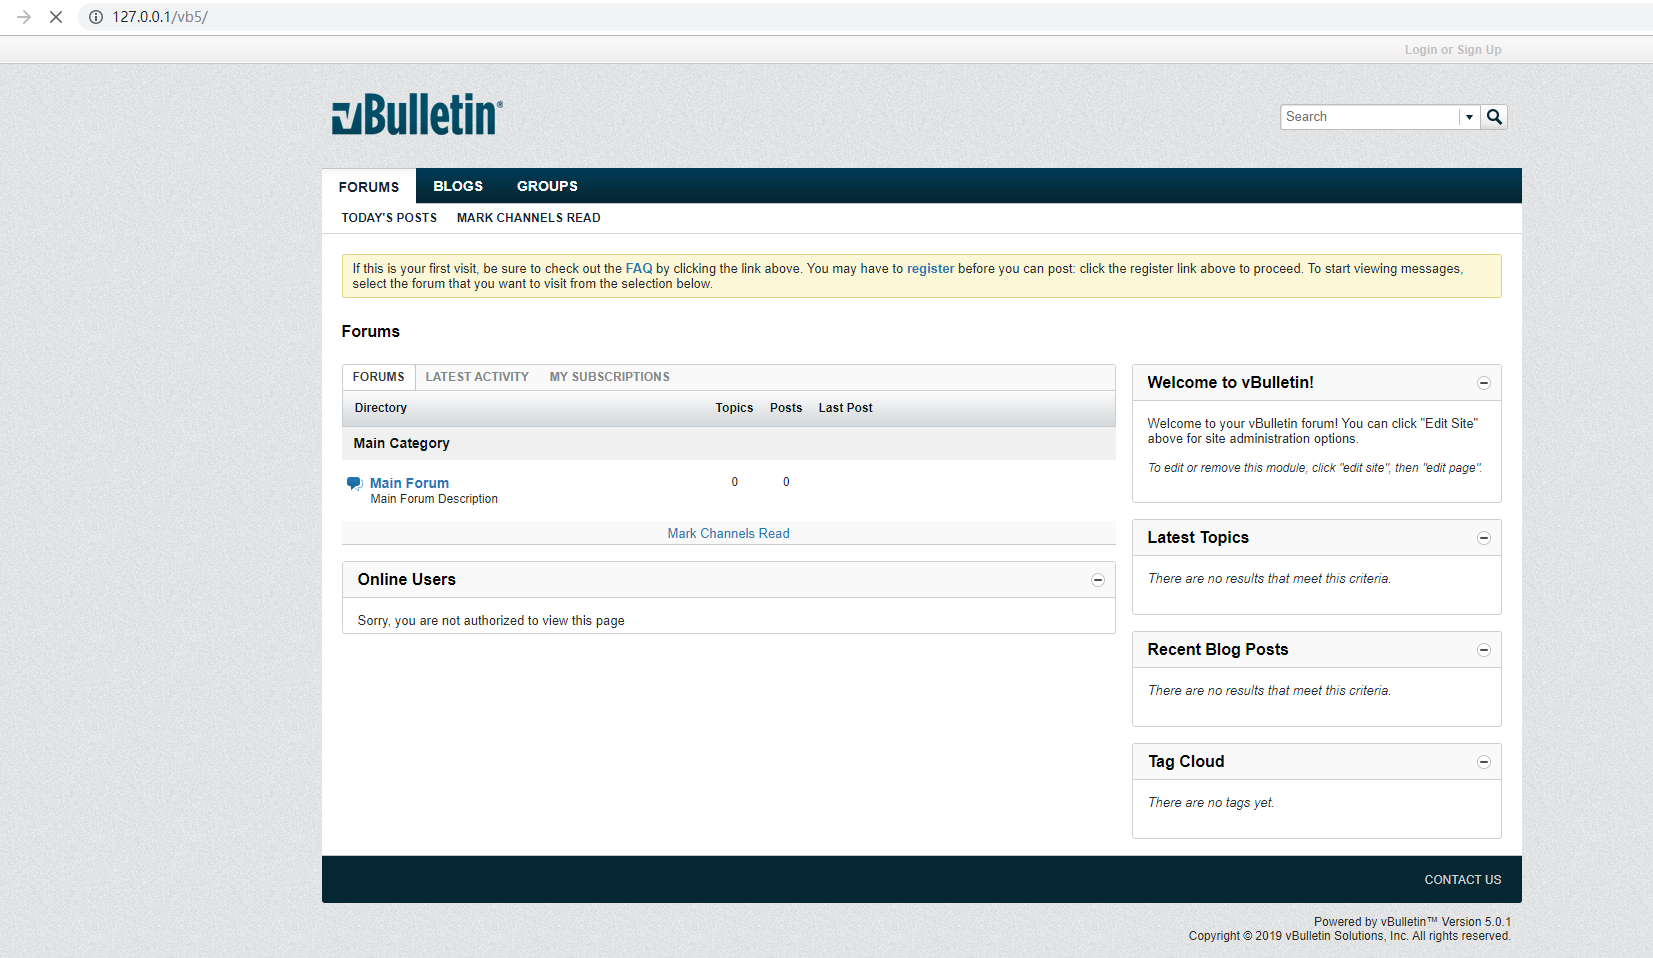Click the Main Forum speech bubble icon
Image resolution: width=1653 pixels, height=958 pixels.
tap(354, 484)
